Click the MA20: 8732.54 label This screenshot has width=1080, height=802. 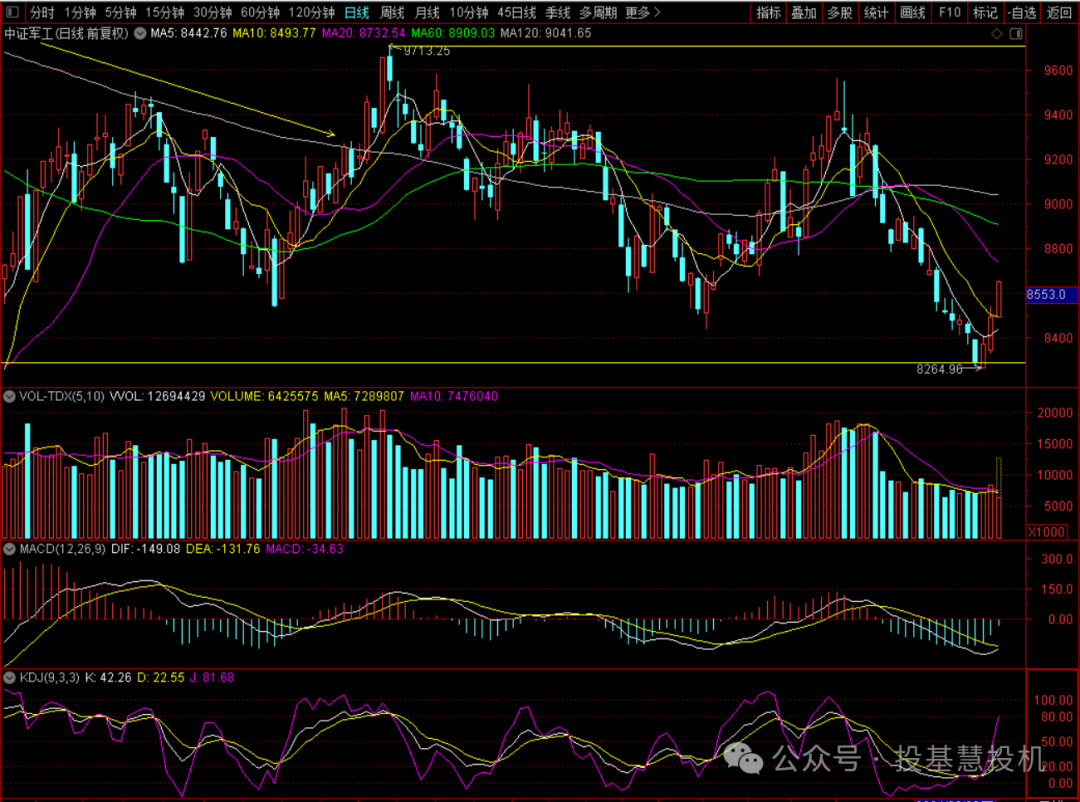pyautogui.click(x=364, y=33)
